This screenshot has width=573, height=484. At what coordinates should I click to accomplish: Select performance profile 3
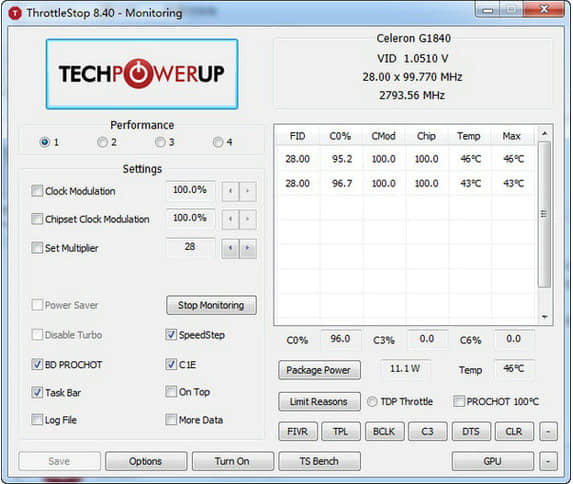click(160, 142)
